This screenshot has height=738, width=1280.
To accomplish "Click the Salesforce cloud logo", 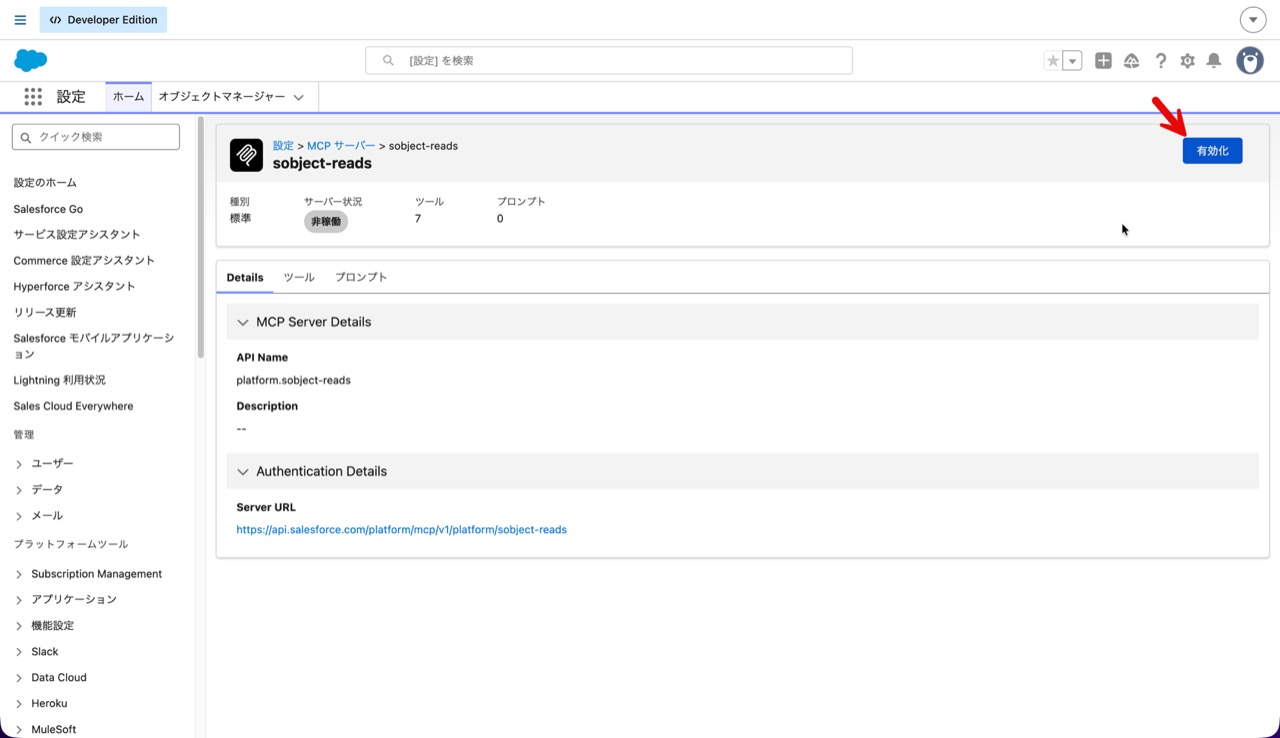I will coord(31,60).
